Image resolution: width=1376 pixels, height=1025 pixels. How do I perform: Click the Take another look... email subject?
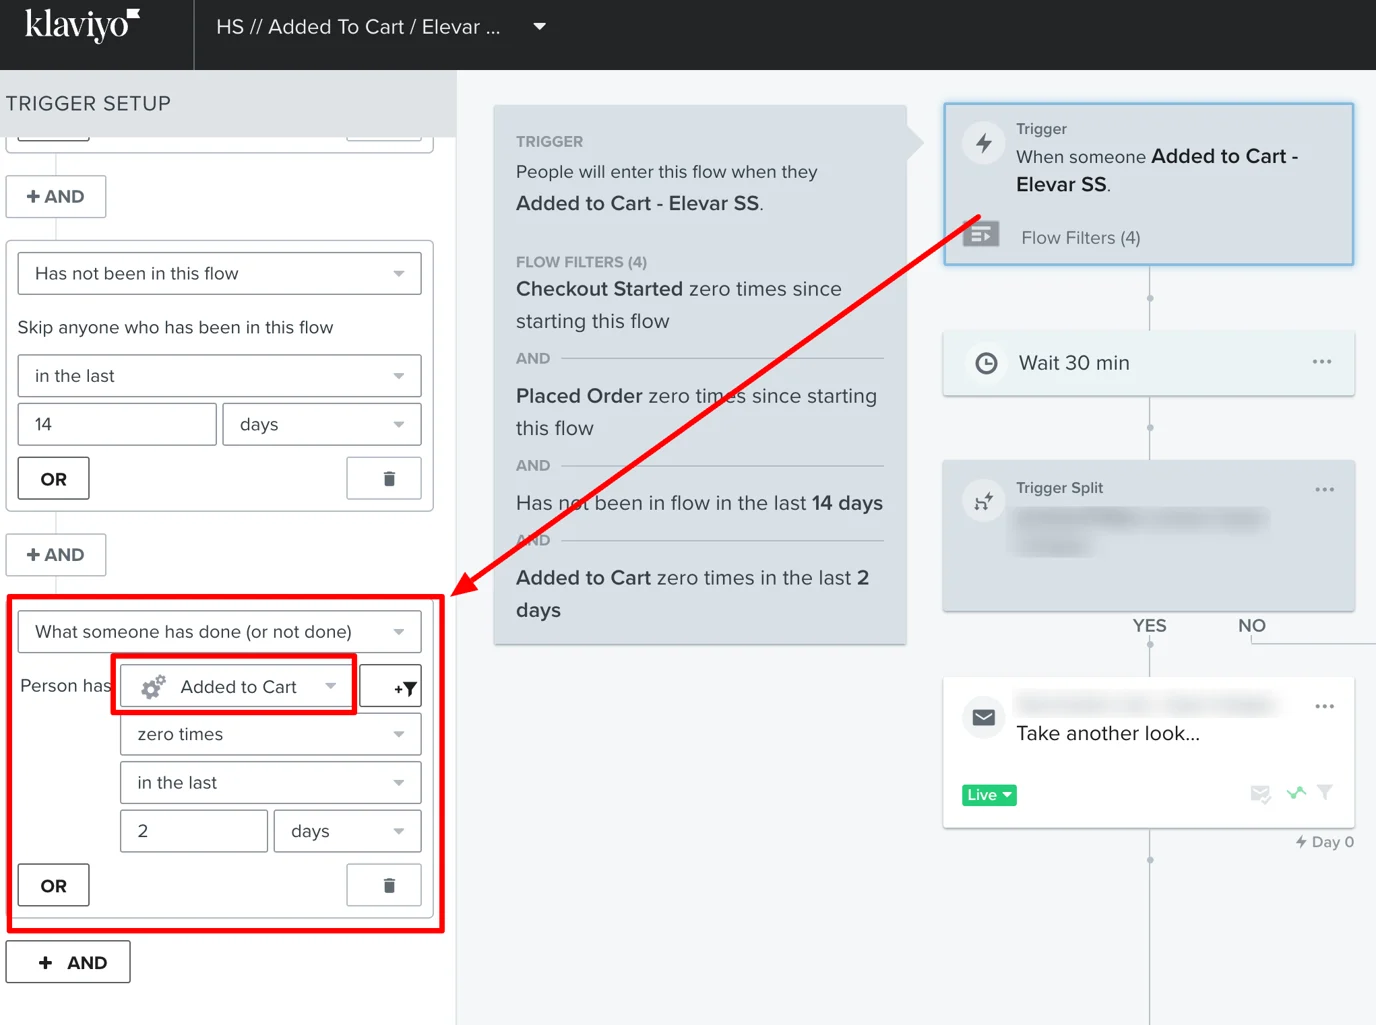click(x=1108, y=733)
